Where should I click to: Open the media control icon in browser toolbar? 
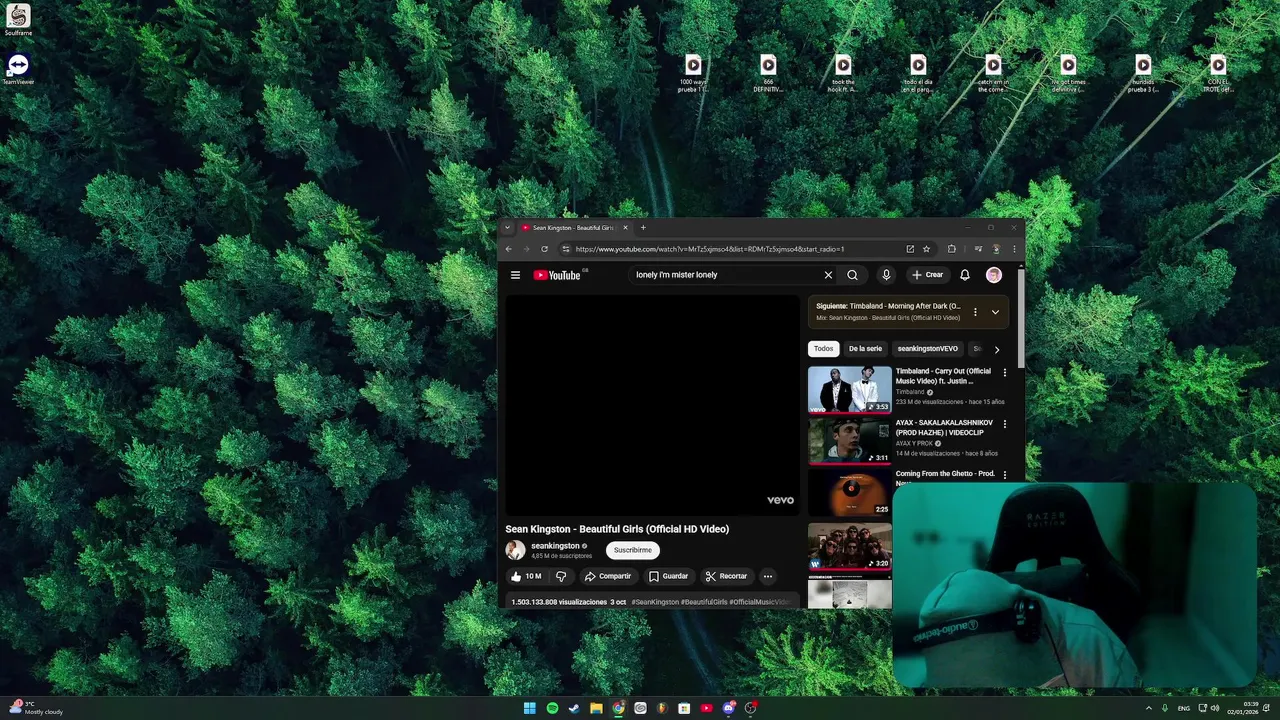click(x=978, y=249)
